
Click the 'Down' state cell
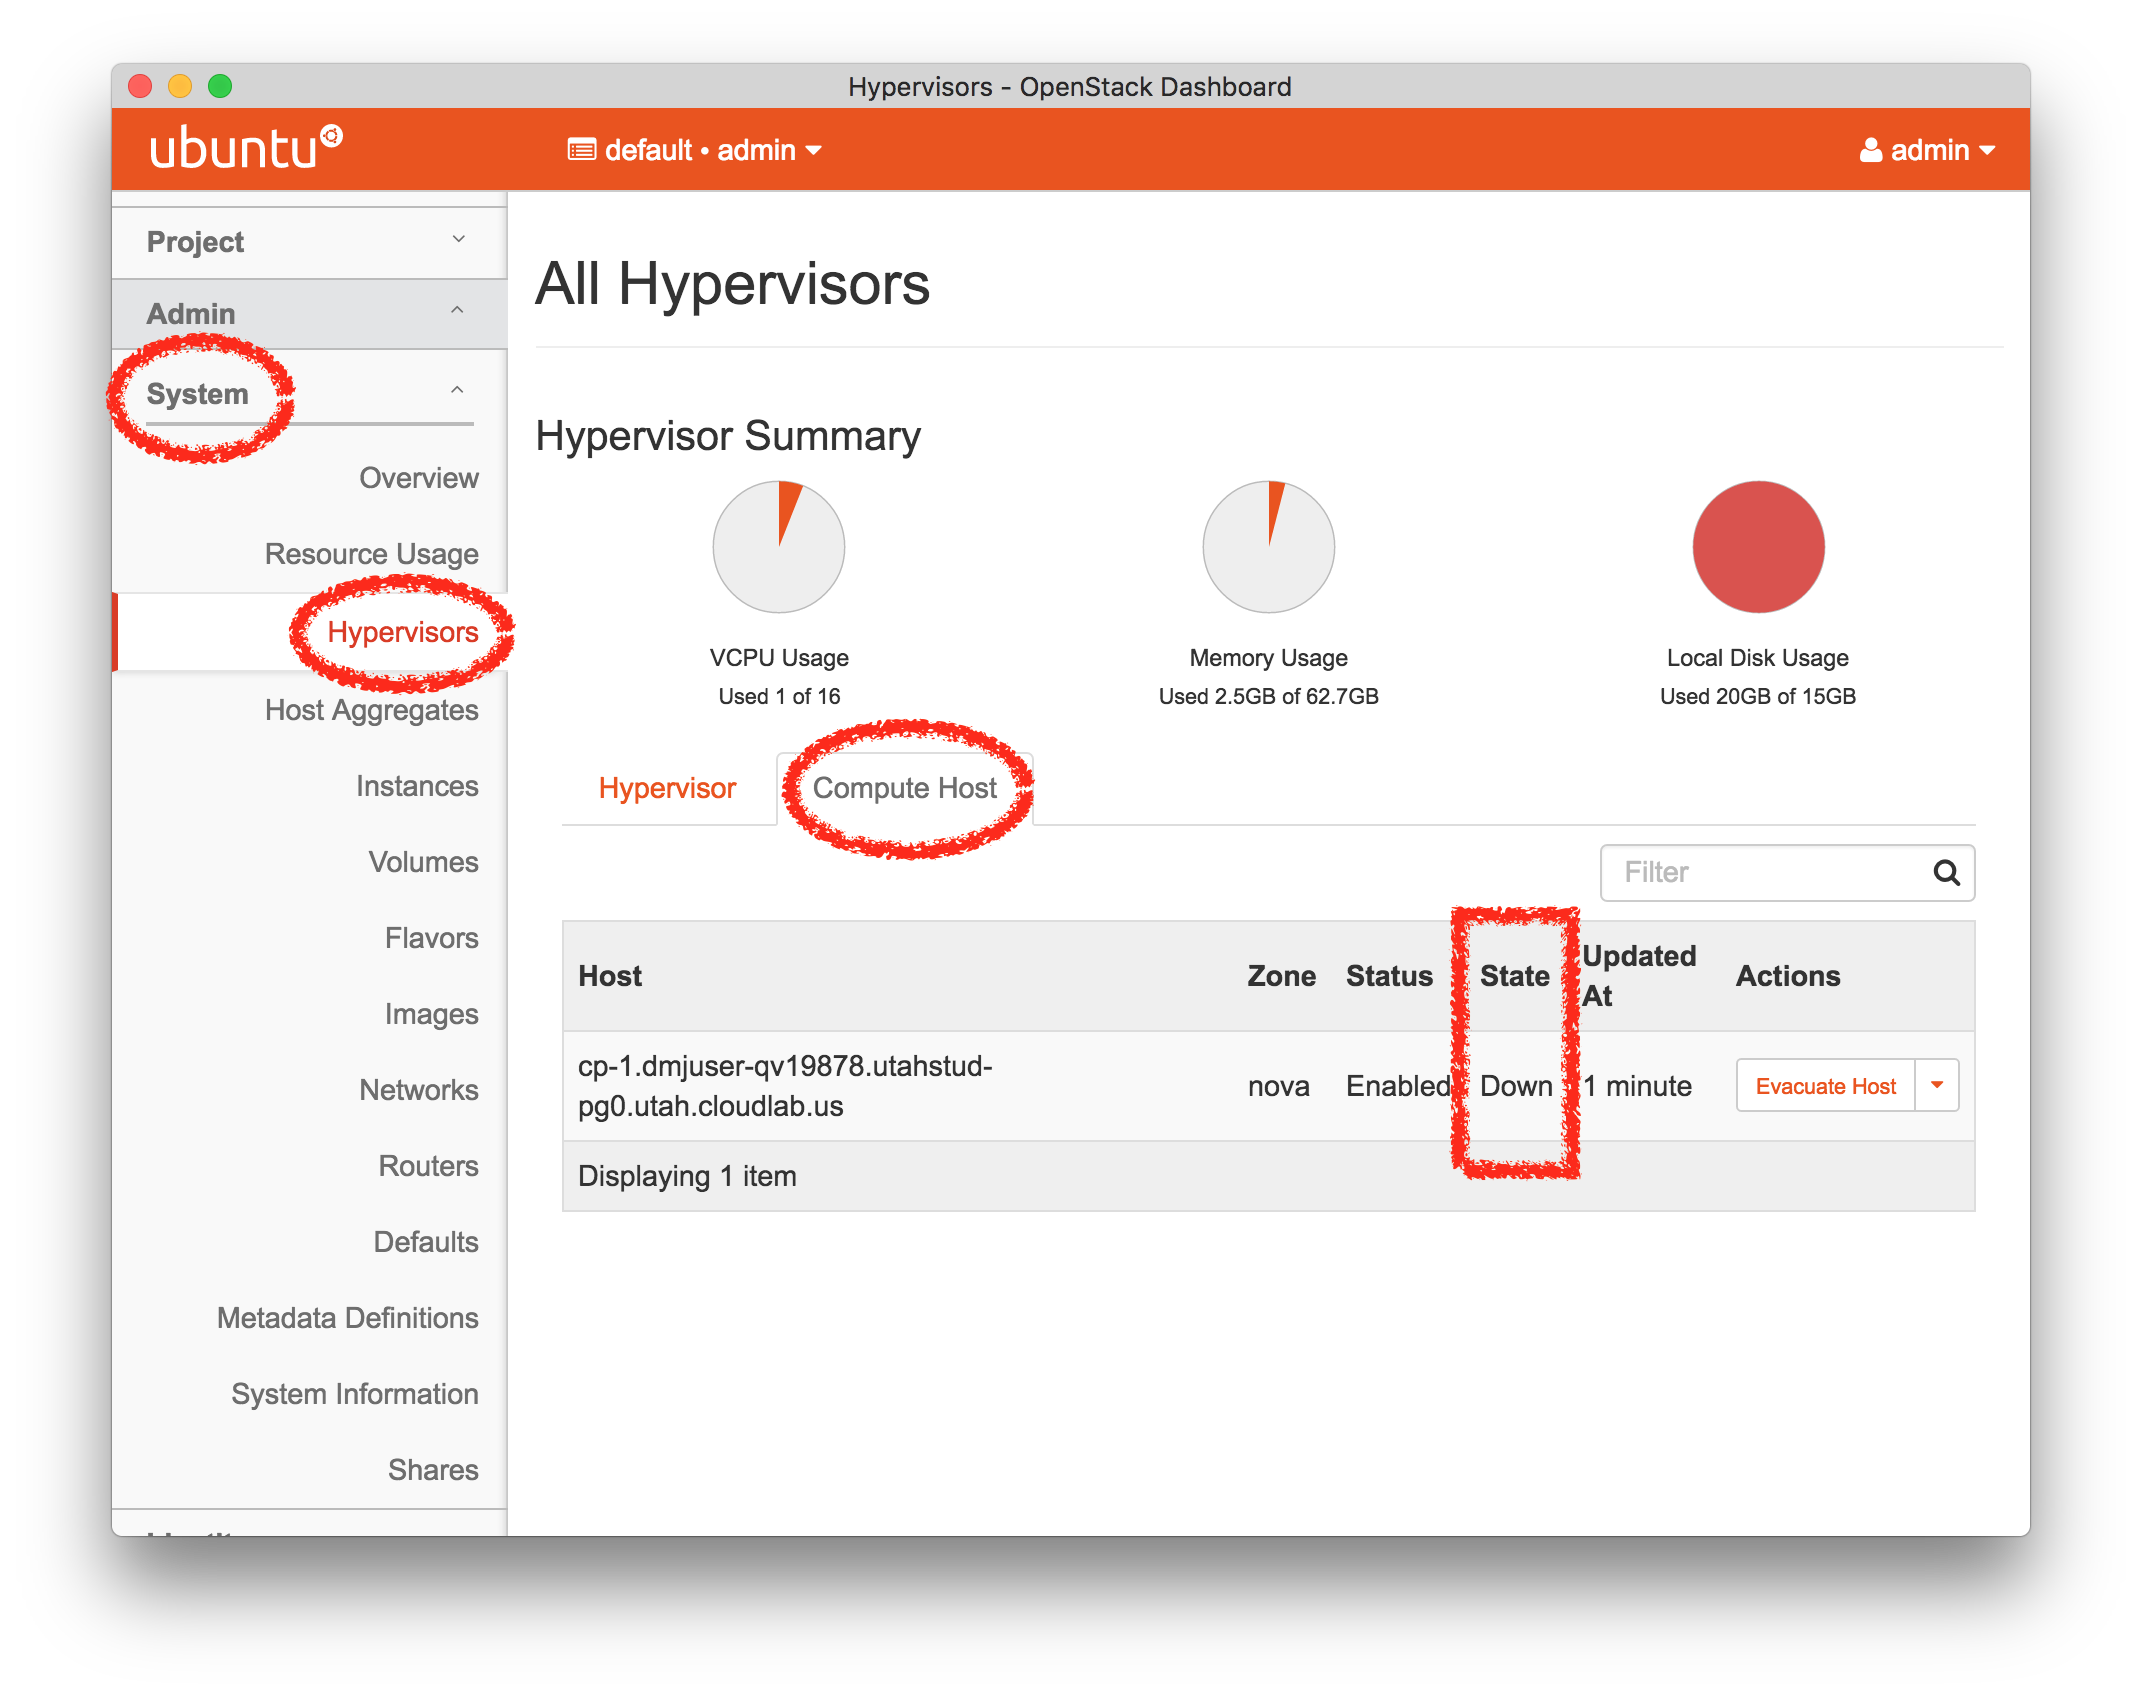pyautogui.click(x=1516, y=1086)
